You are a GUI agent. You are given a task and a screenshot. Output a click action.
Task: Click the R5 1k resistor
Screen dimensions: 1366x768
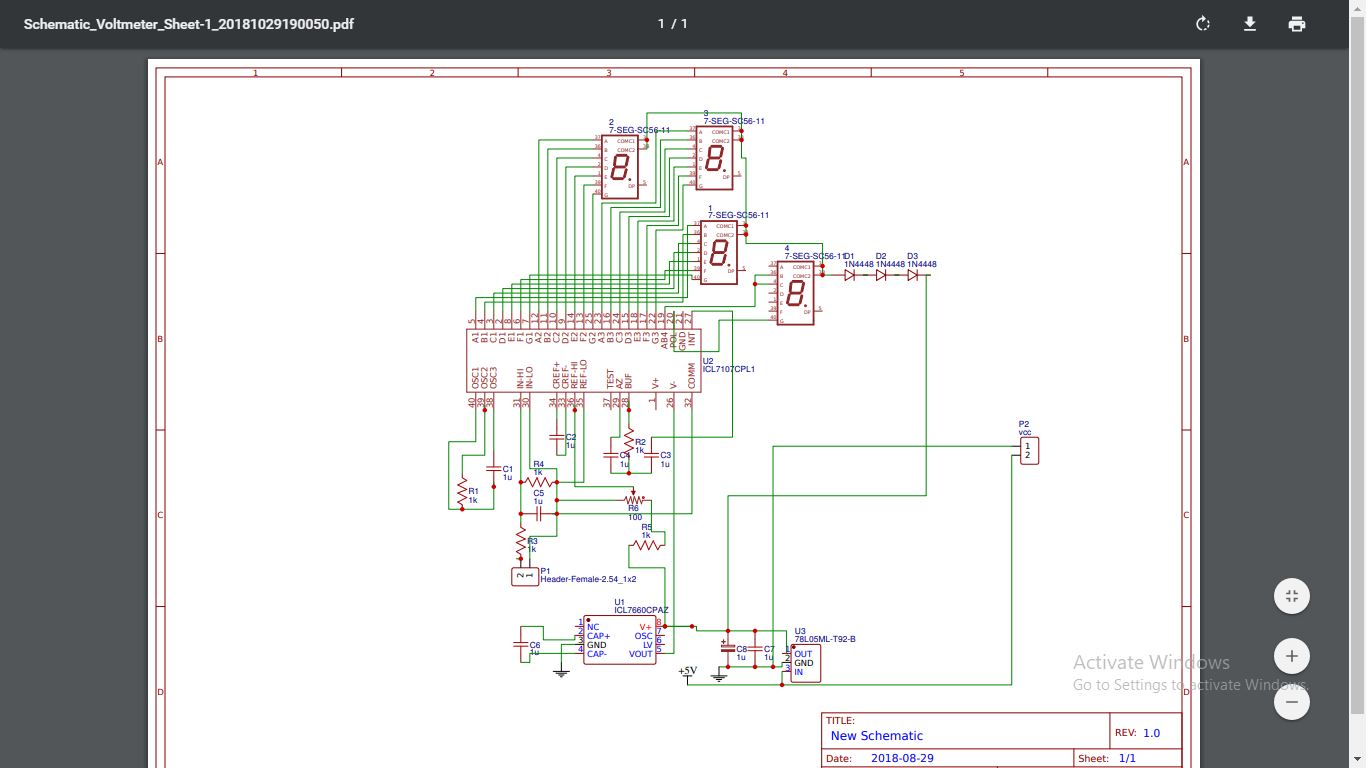click(x=648, y=545)
